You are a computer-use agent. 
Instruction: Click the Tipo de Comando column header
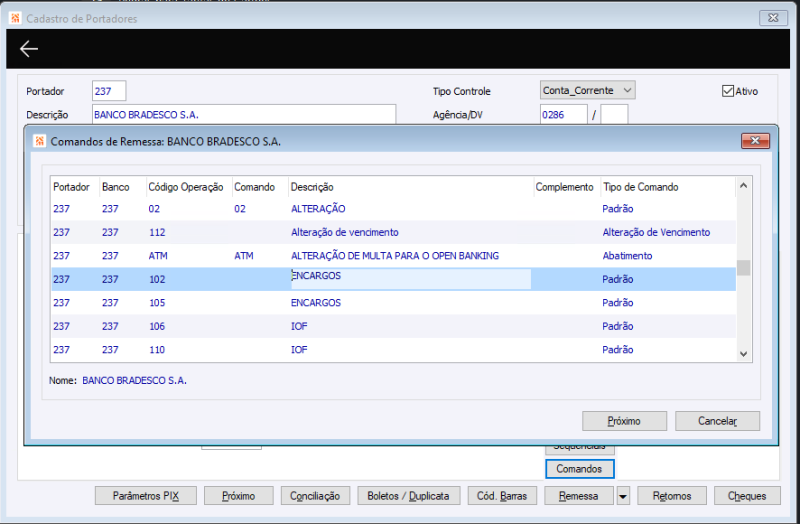[x=640, y=187]
